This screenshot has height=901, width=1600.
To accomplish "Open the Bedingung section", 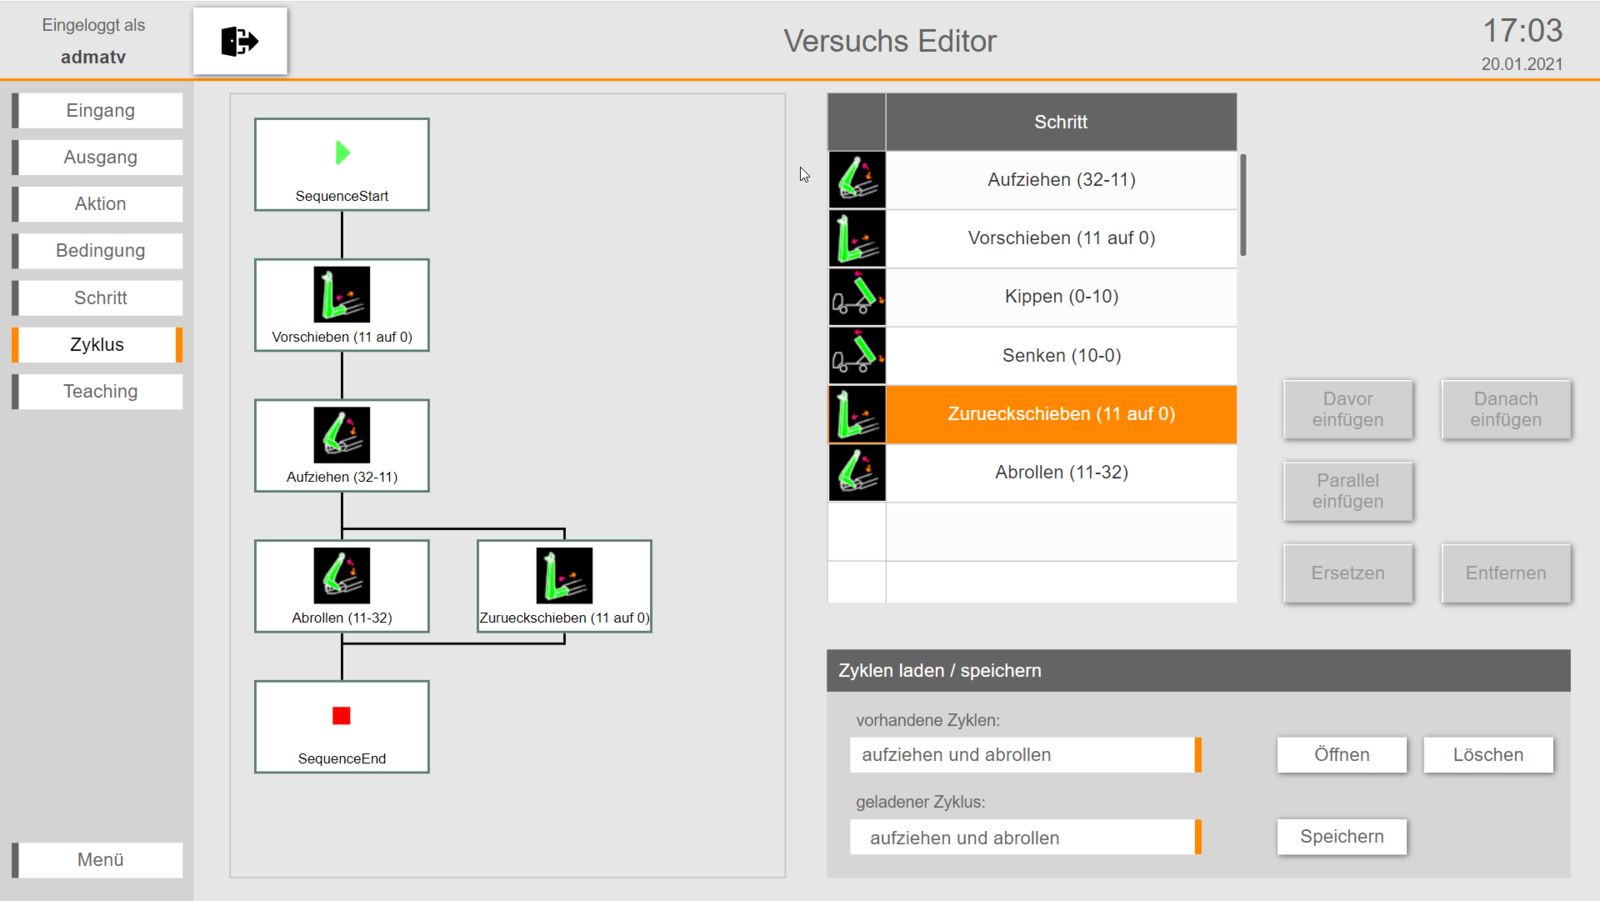I will click(100, 251).
